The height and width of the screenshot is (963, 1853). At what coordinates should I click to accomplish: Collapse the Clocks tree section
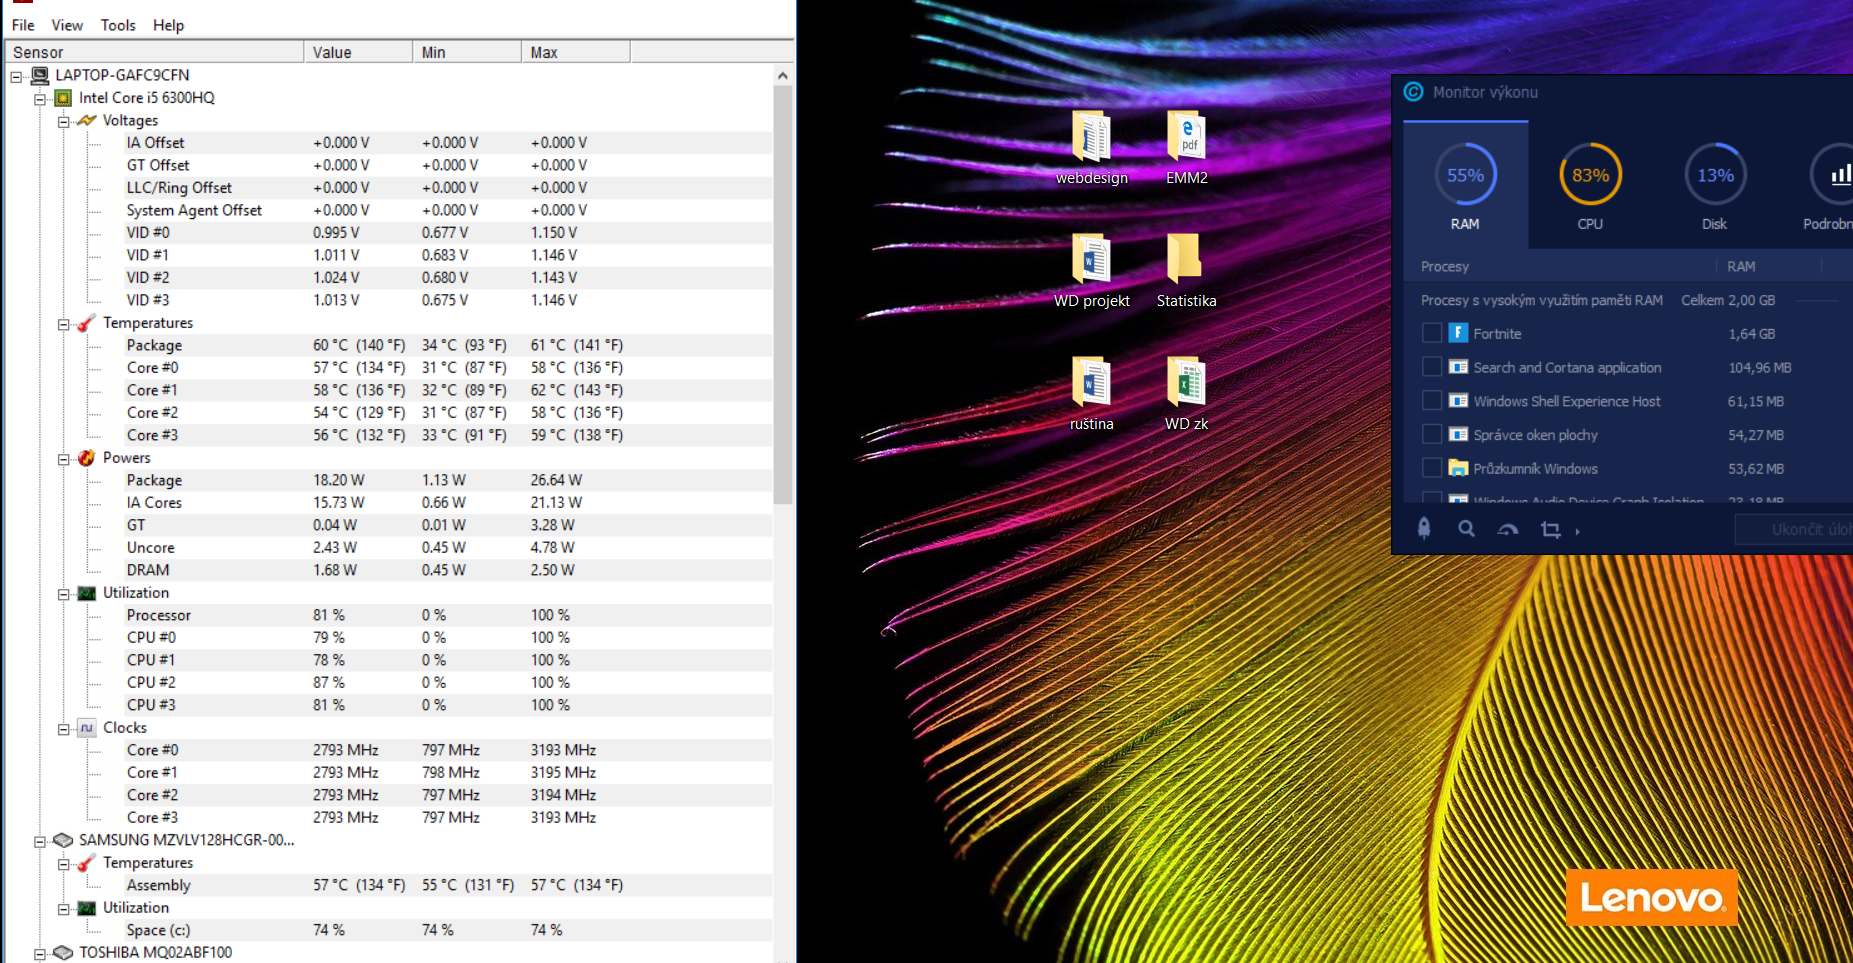[64, 729]
